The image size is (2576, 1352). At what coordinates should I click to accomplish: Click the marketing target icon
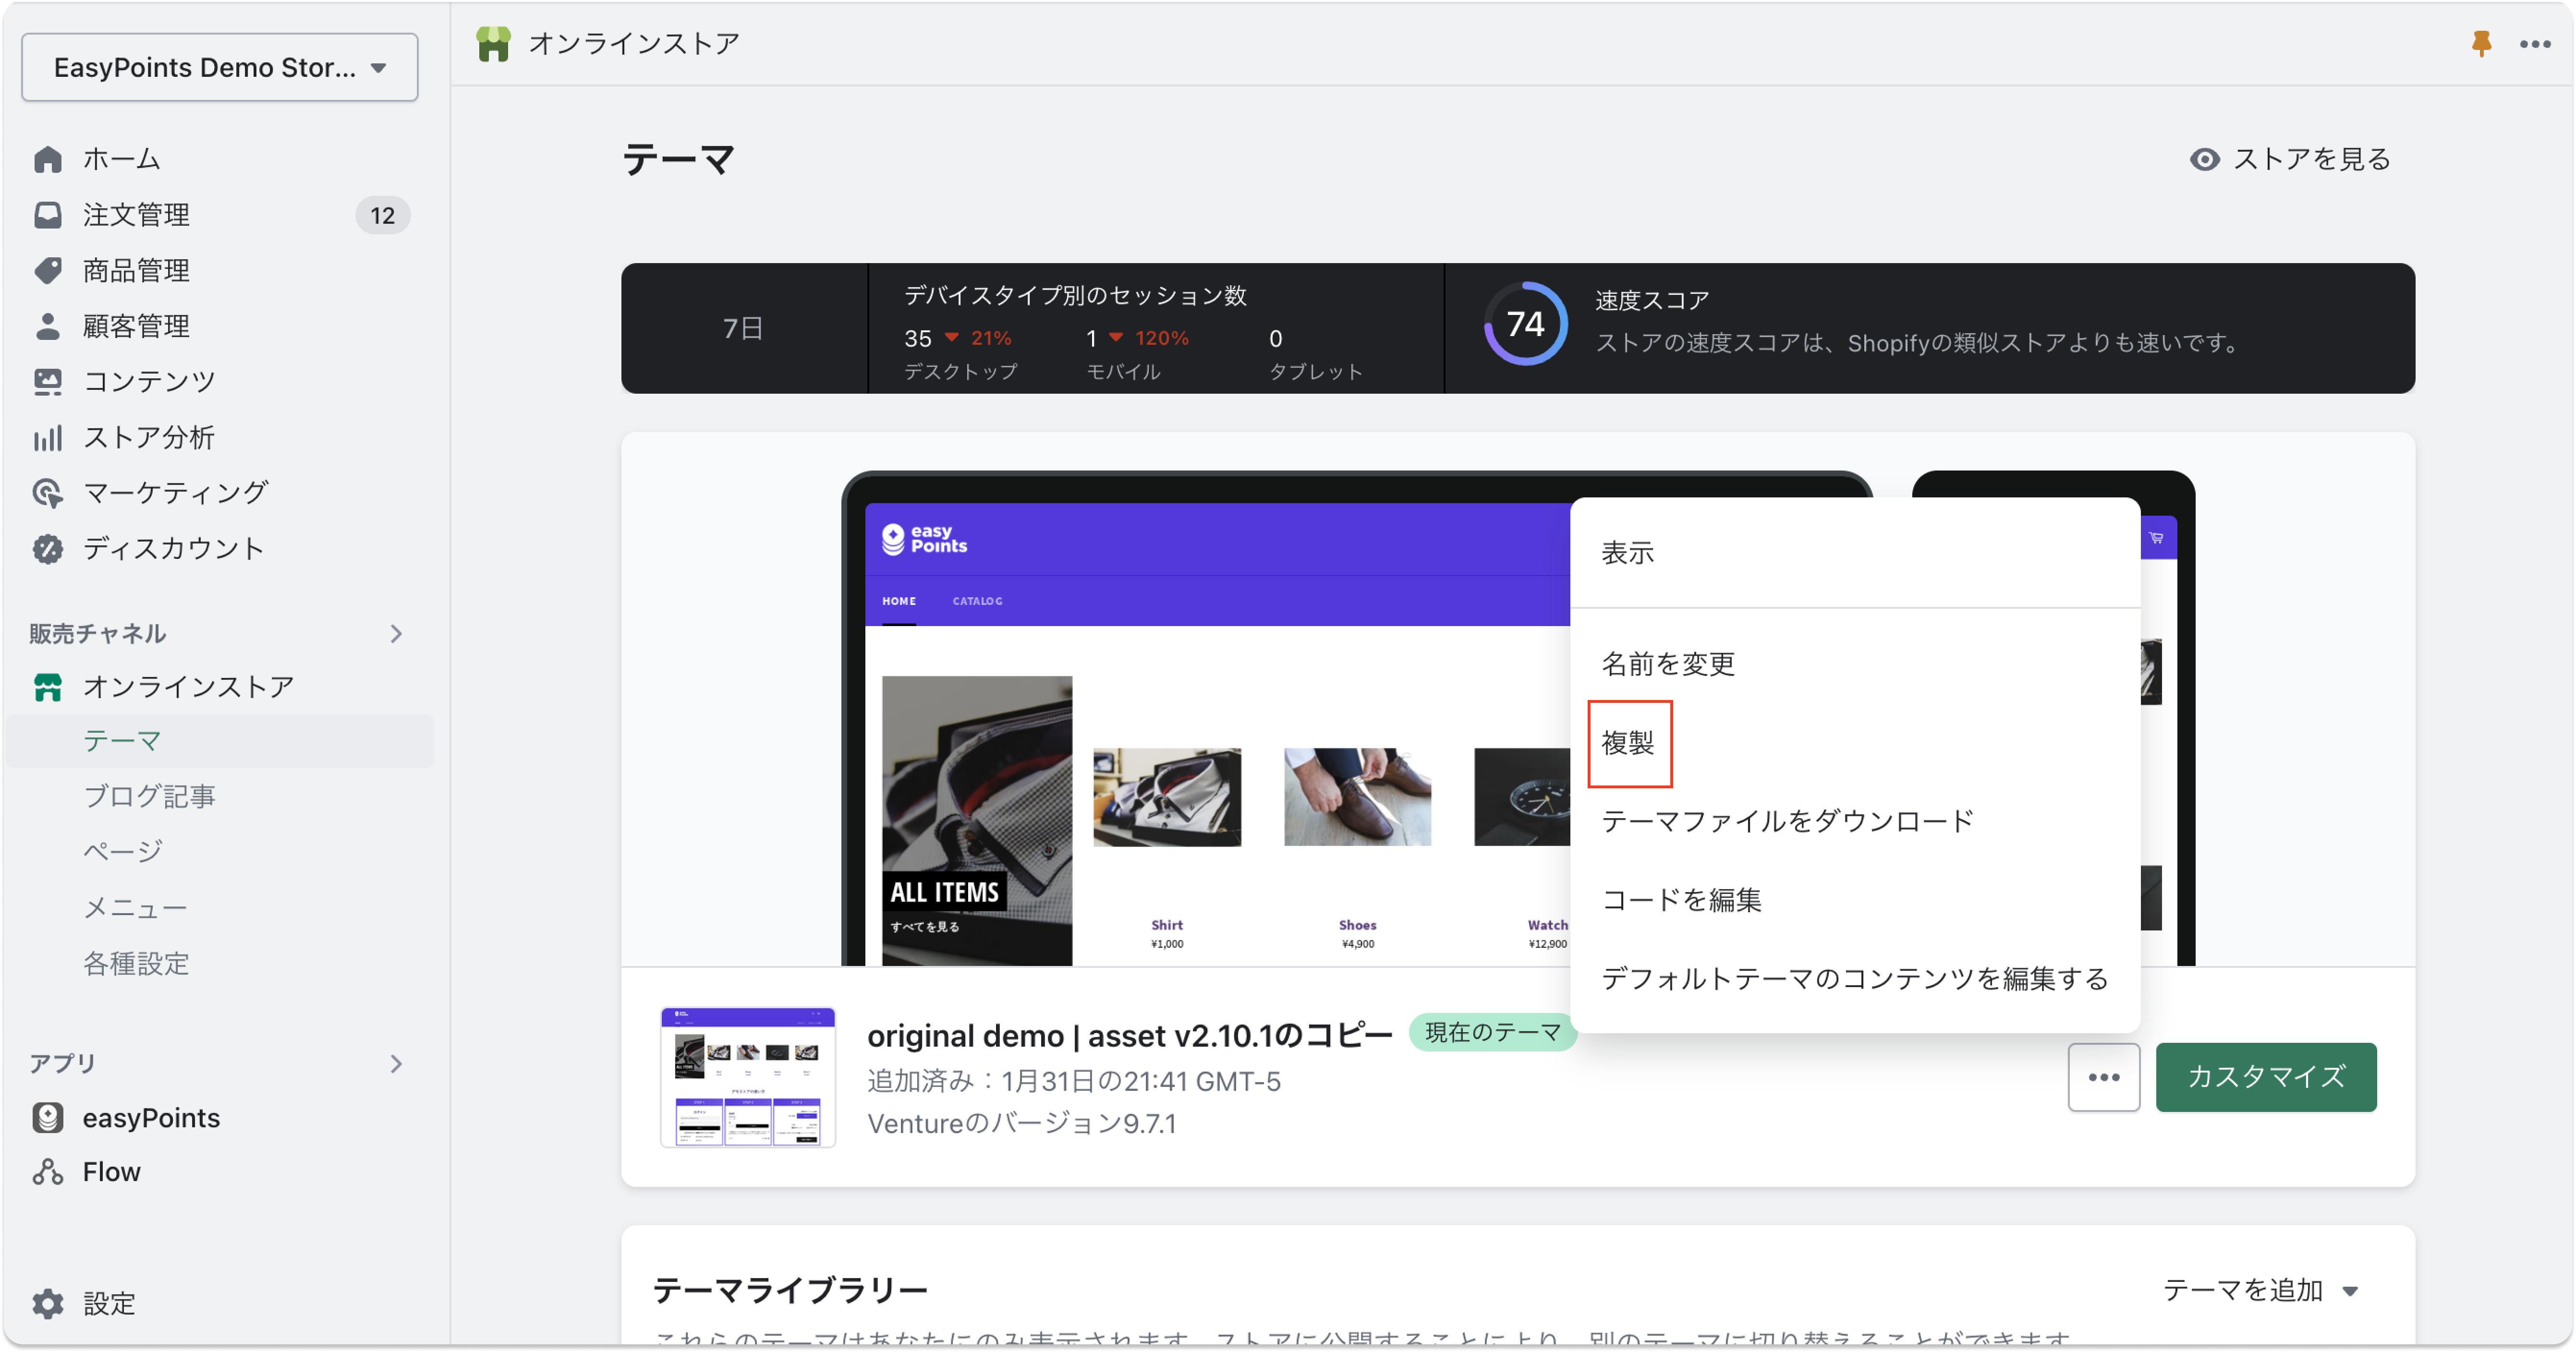(48, 492)
